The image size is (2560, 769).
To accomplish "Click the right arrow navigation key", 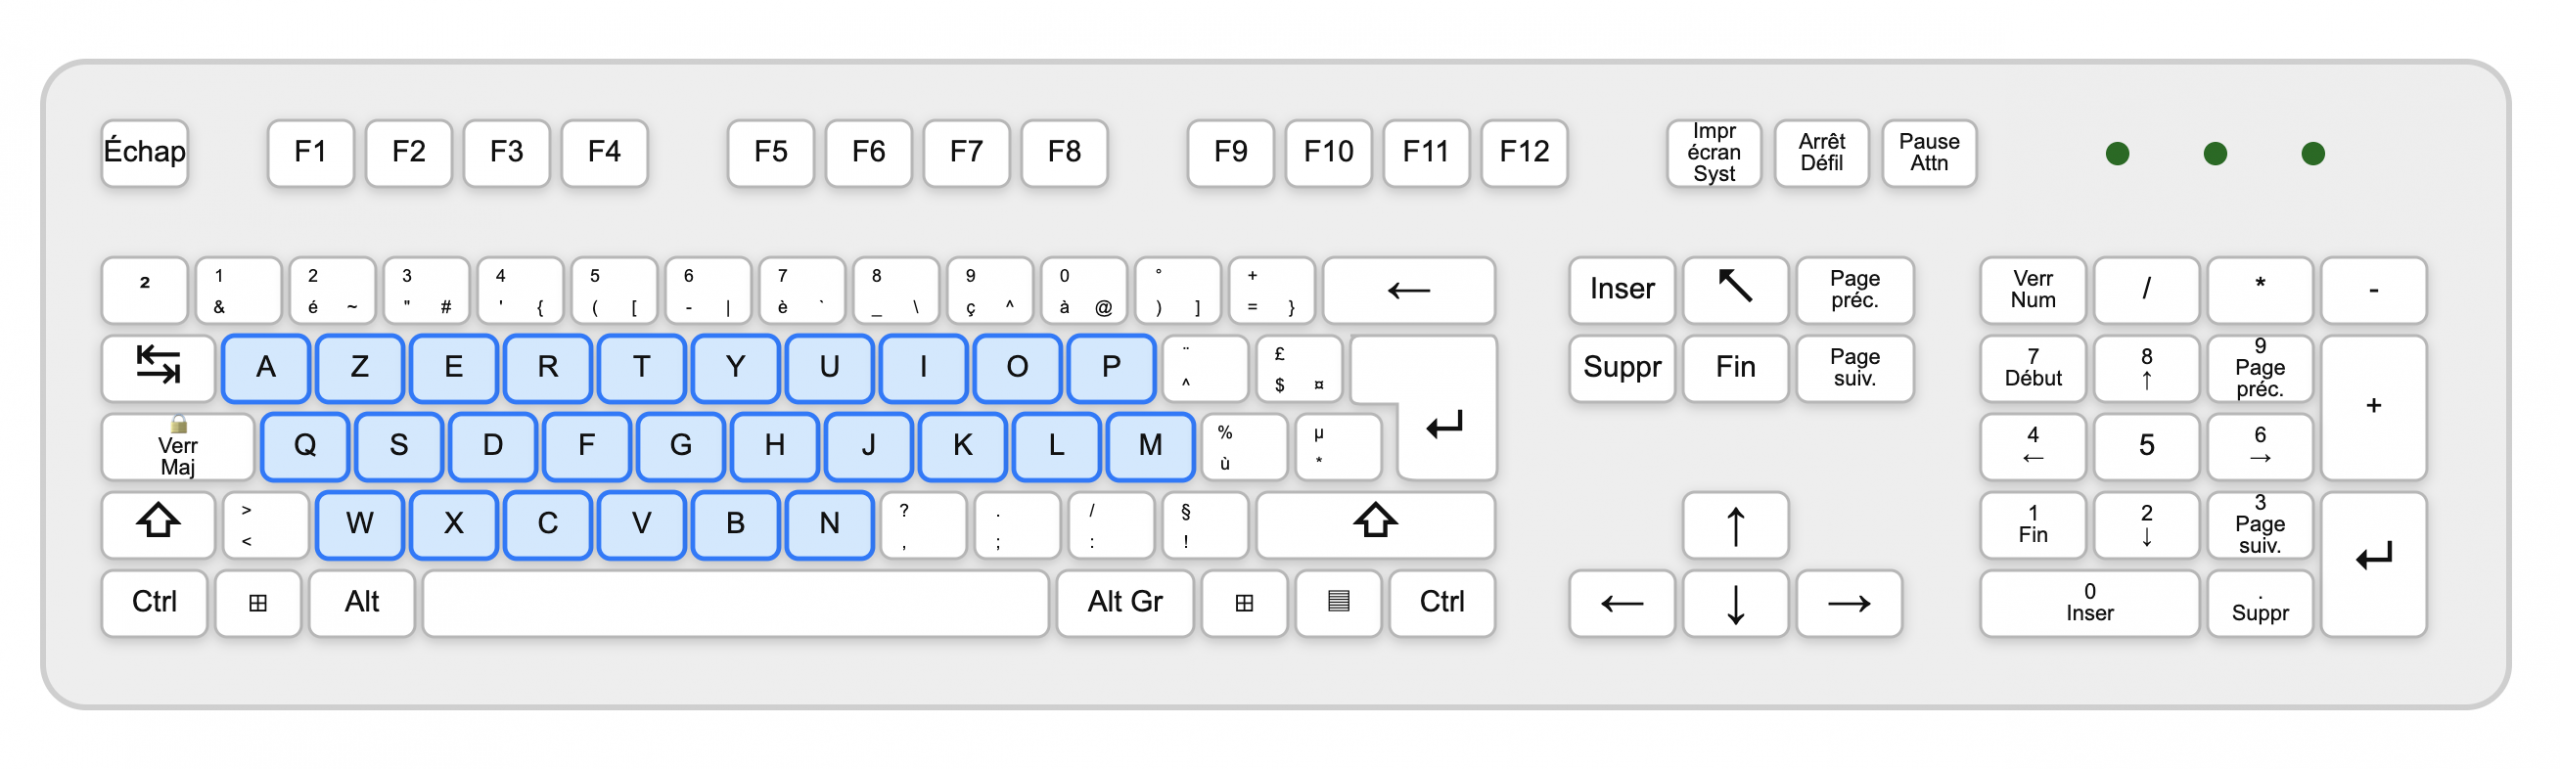I will [1849, 603].
